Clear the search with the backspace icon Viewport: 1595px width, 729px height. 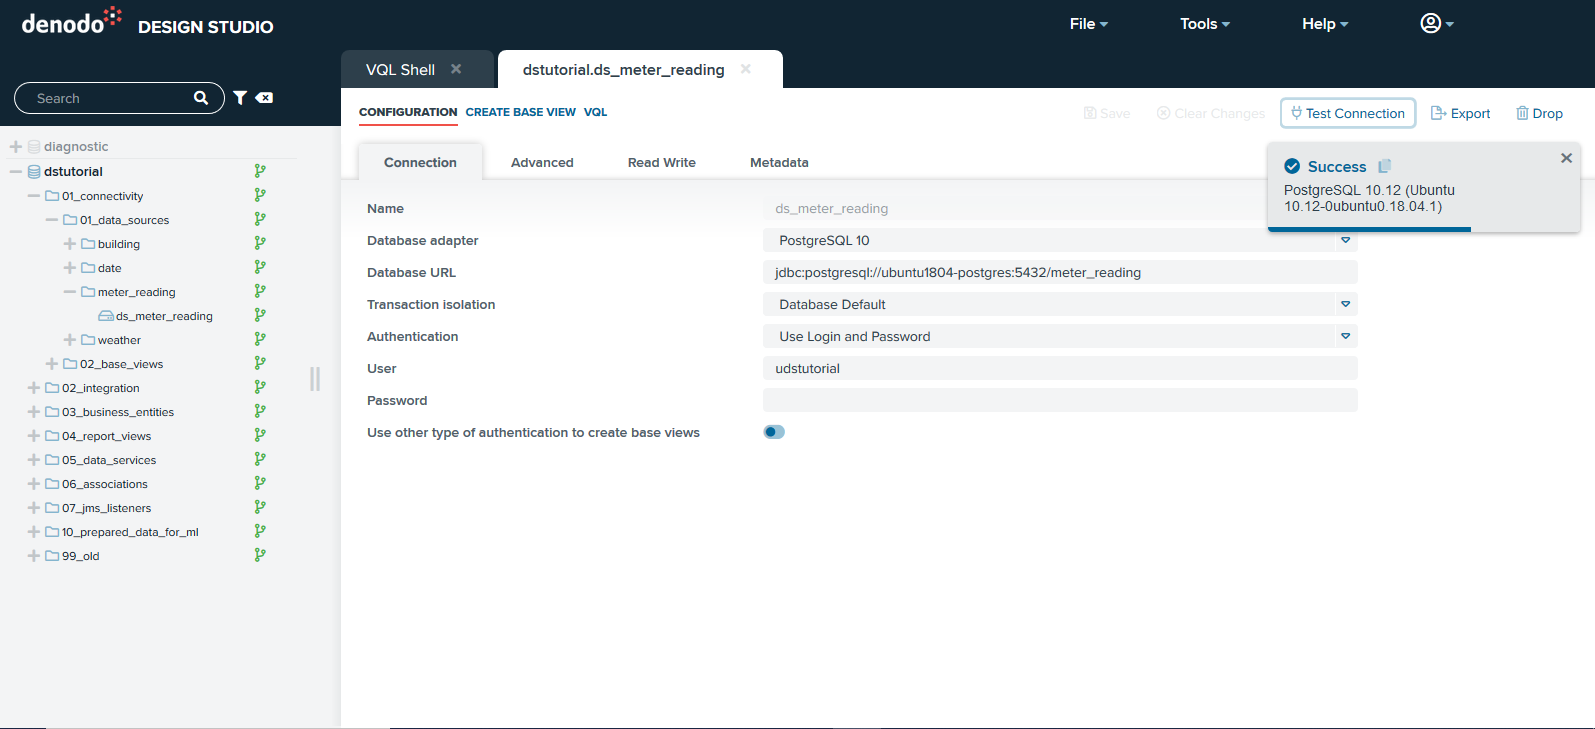point(264,98)
